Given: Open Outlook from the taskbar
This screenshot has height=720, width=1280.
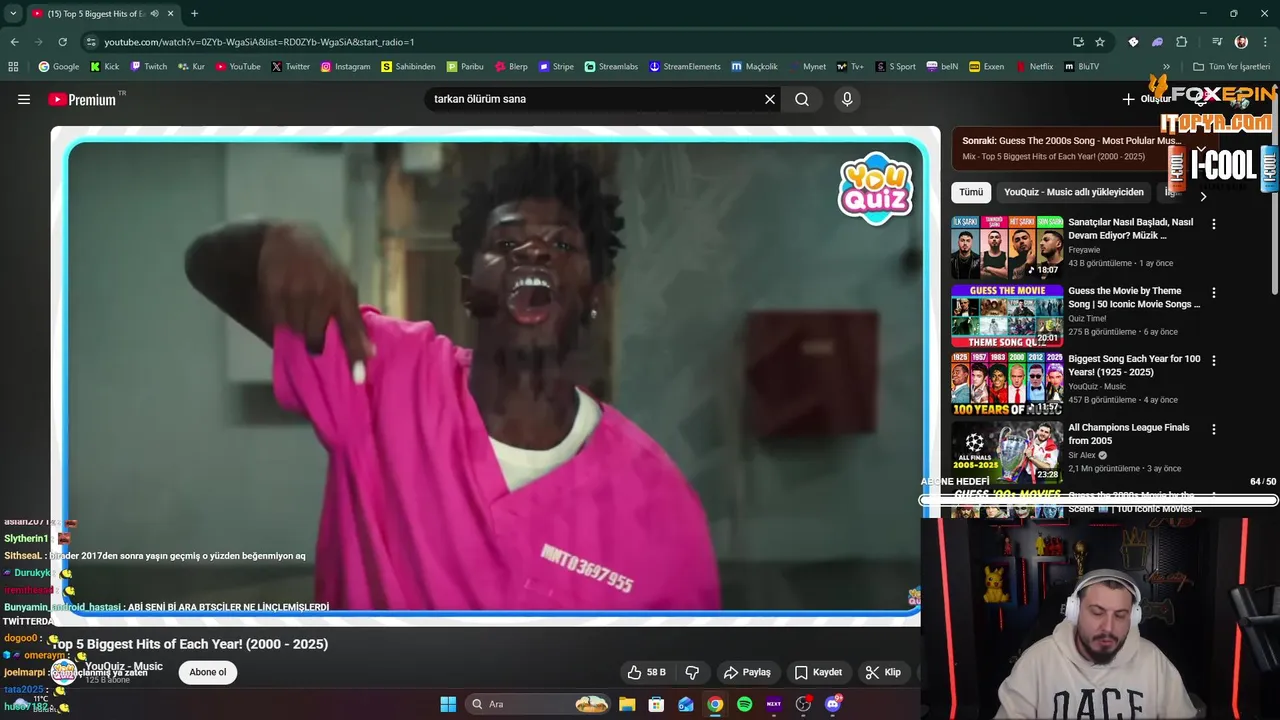Looking at the screenshot, I should (x=686, y=704).
